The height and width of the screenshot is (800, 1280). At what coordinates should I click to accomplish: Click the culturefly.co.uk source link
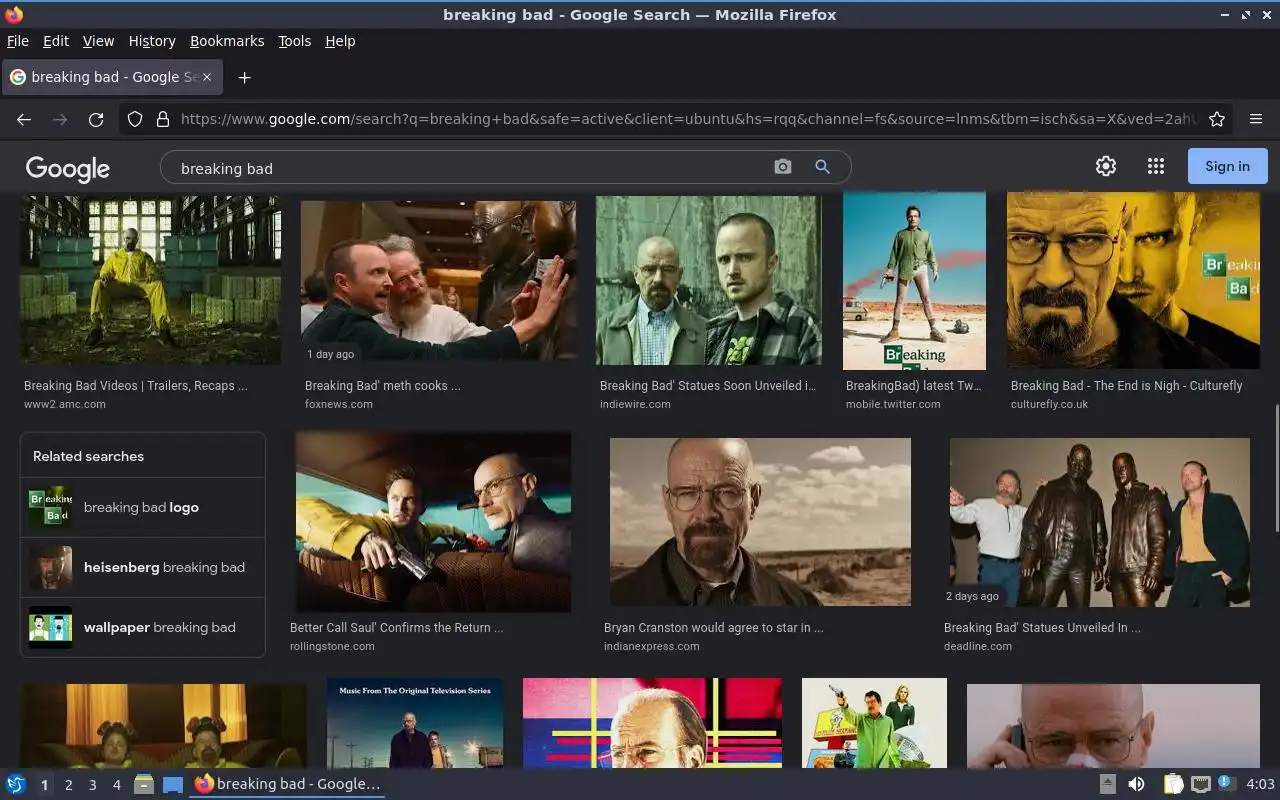click(x=1049, y=404)
